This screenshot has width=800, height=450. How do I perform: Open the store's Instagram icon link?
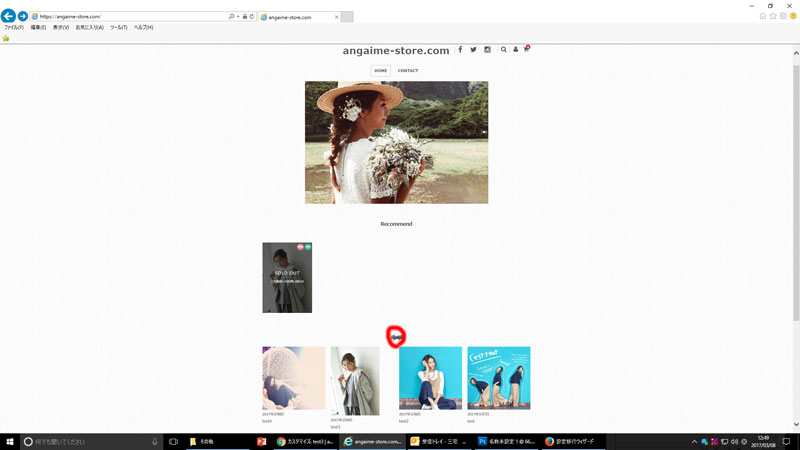(487, 49)
